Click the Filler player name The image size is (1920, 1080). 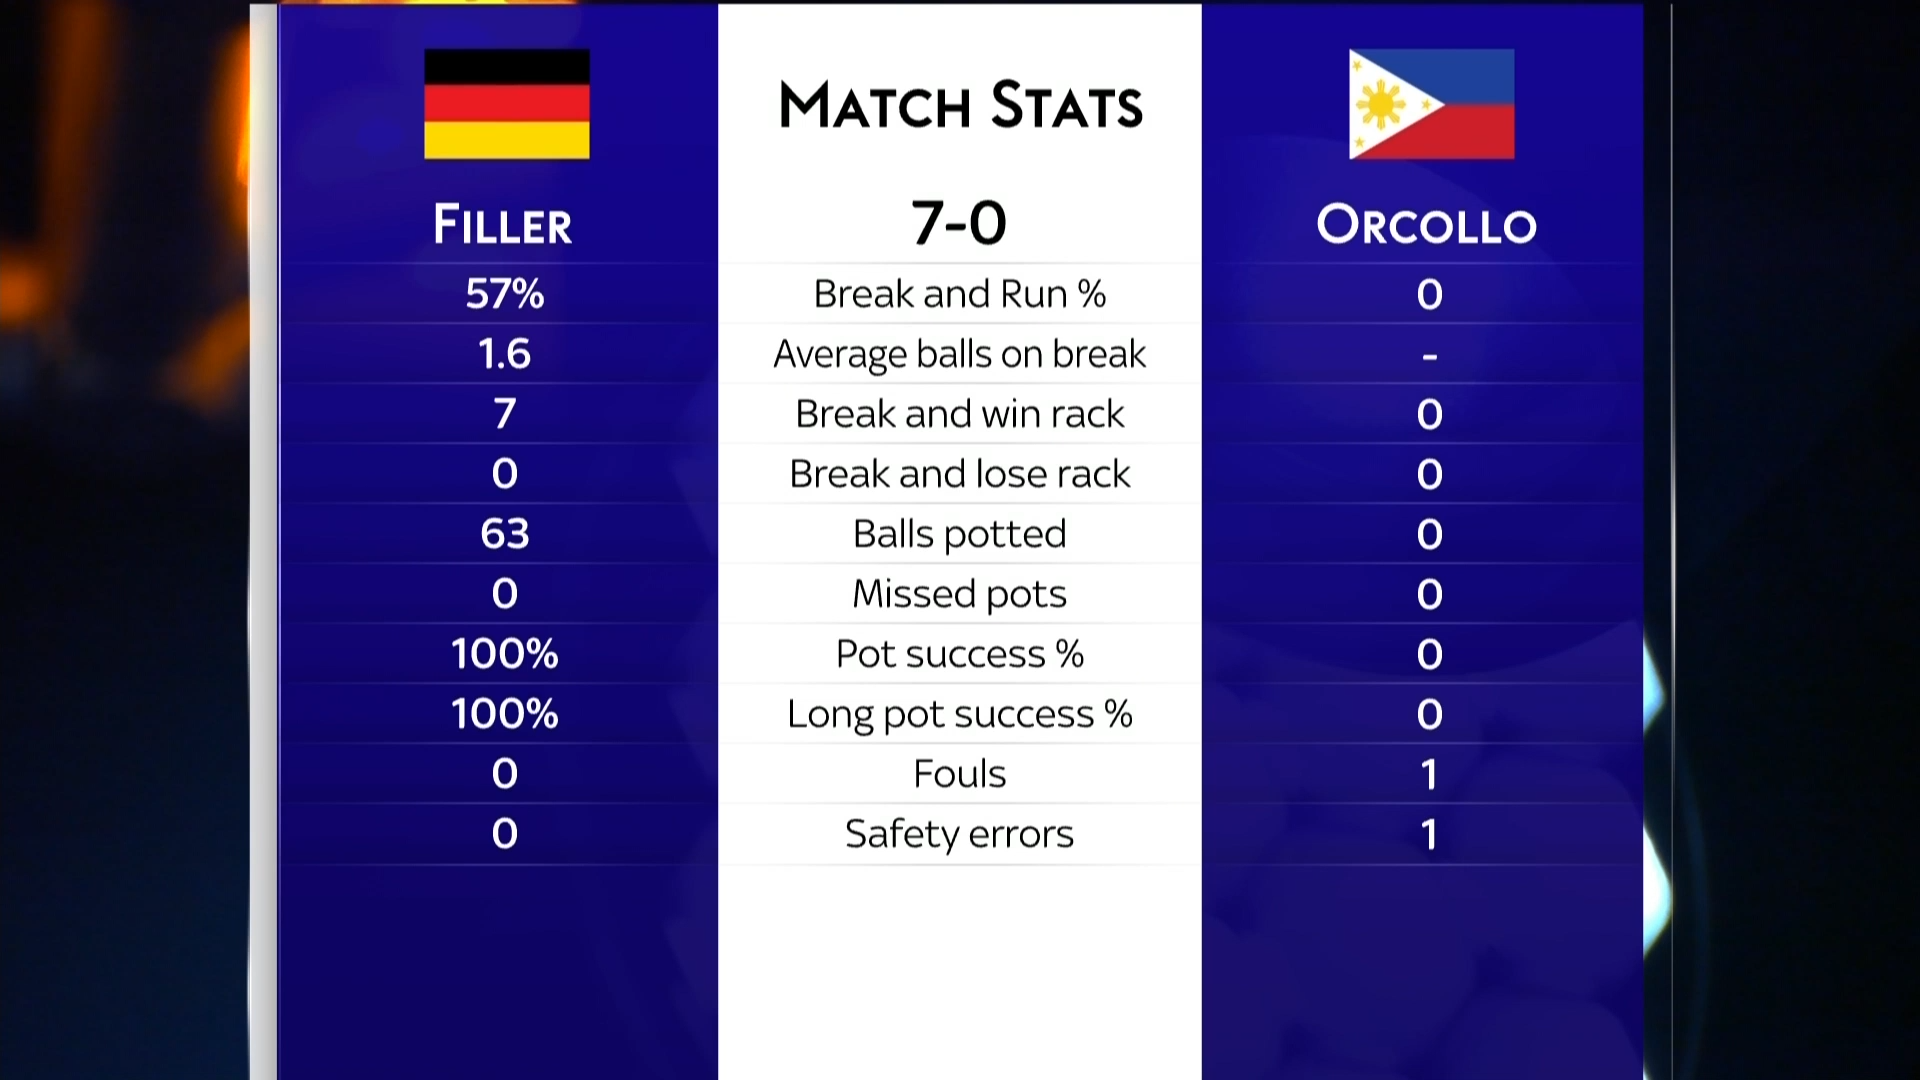[503, 224]
